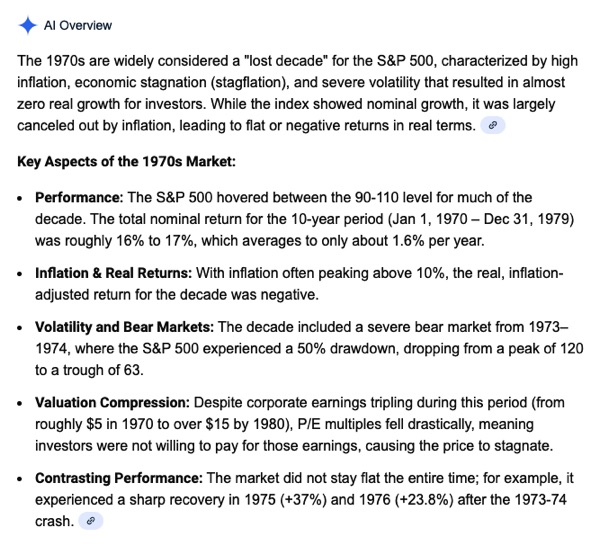Open the source link icon after Contrasting Performance

[x=92, y=521]
